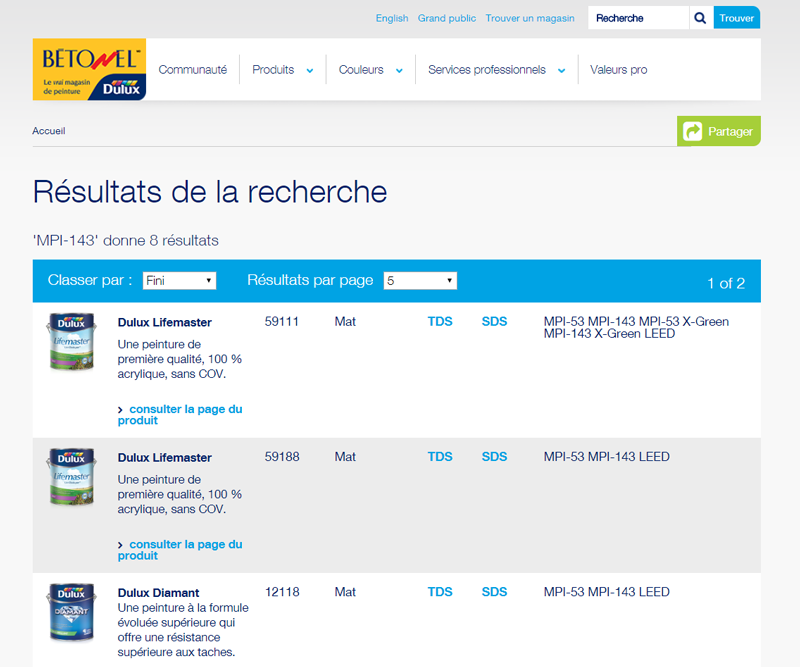Click the magnifying glass search icon
Image resolution: width=800 pixels, height=667 pixels.
[x=701, y=18]
